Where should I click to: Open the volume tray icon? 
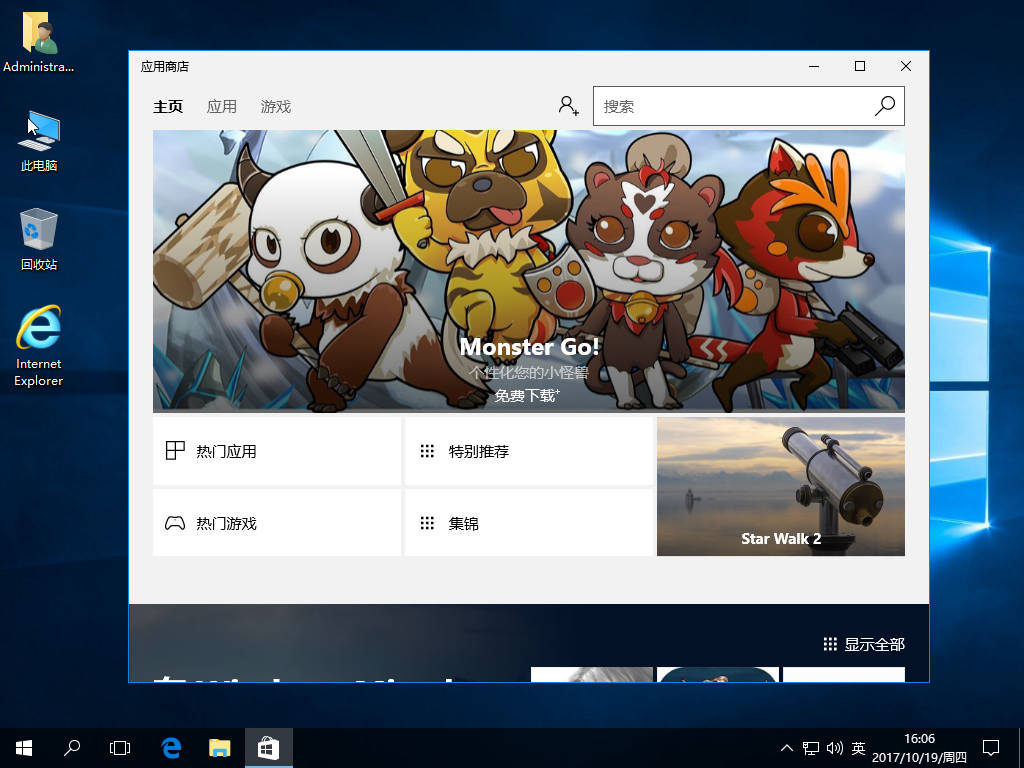(835, 748)
